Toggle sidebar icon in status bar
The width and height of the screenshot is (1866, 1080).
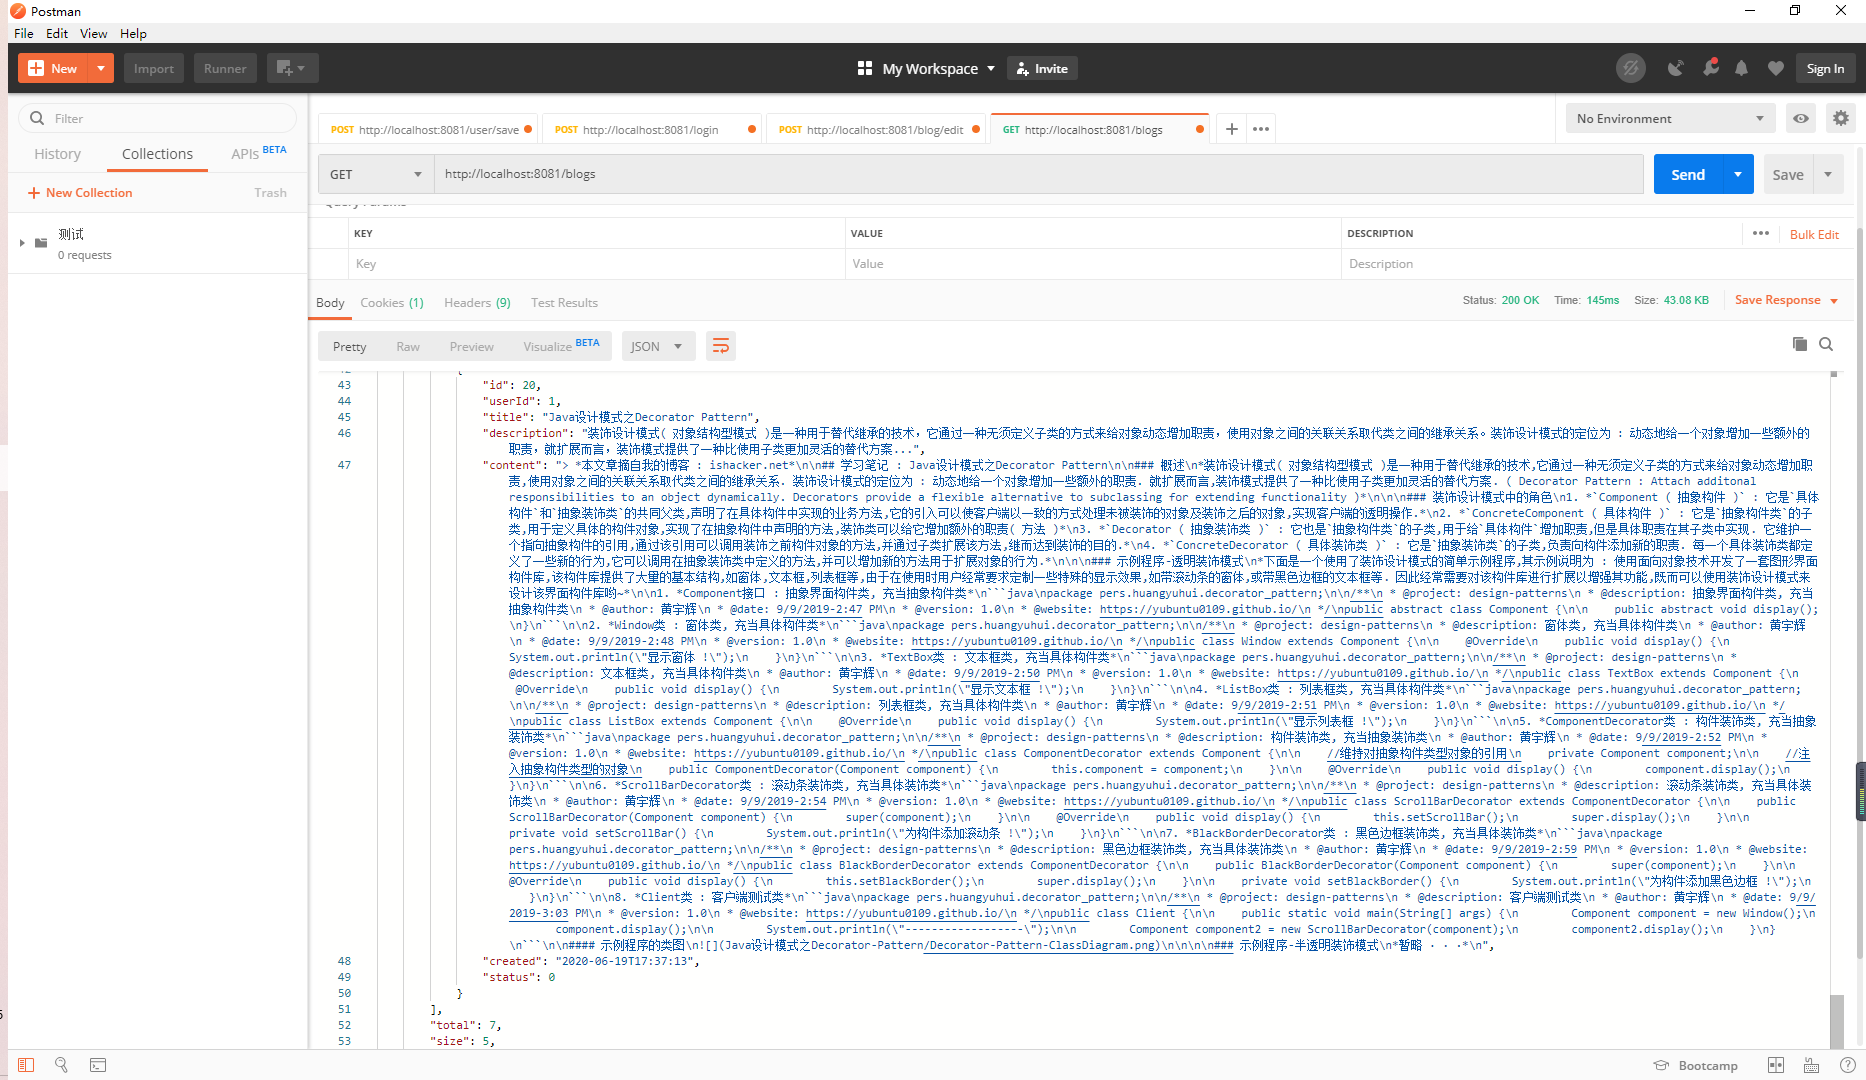26,1065
